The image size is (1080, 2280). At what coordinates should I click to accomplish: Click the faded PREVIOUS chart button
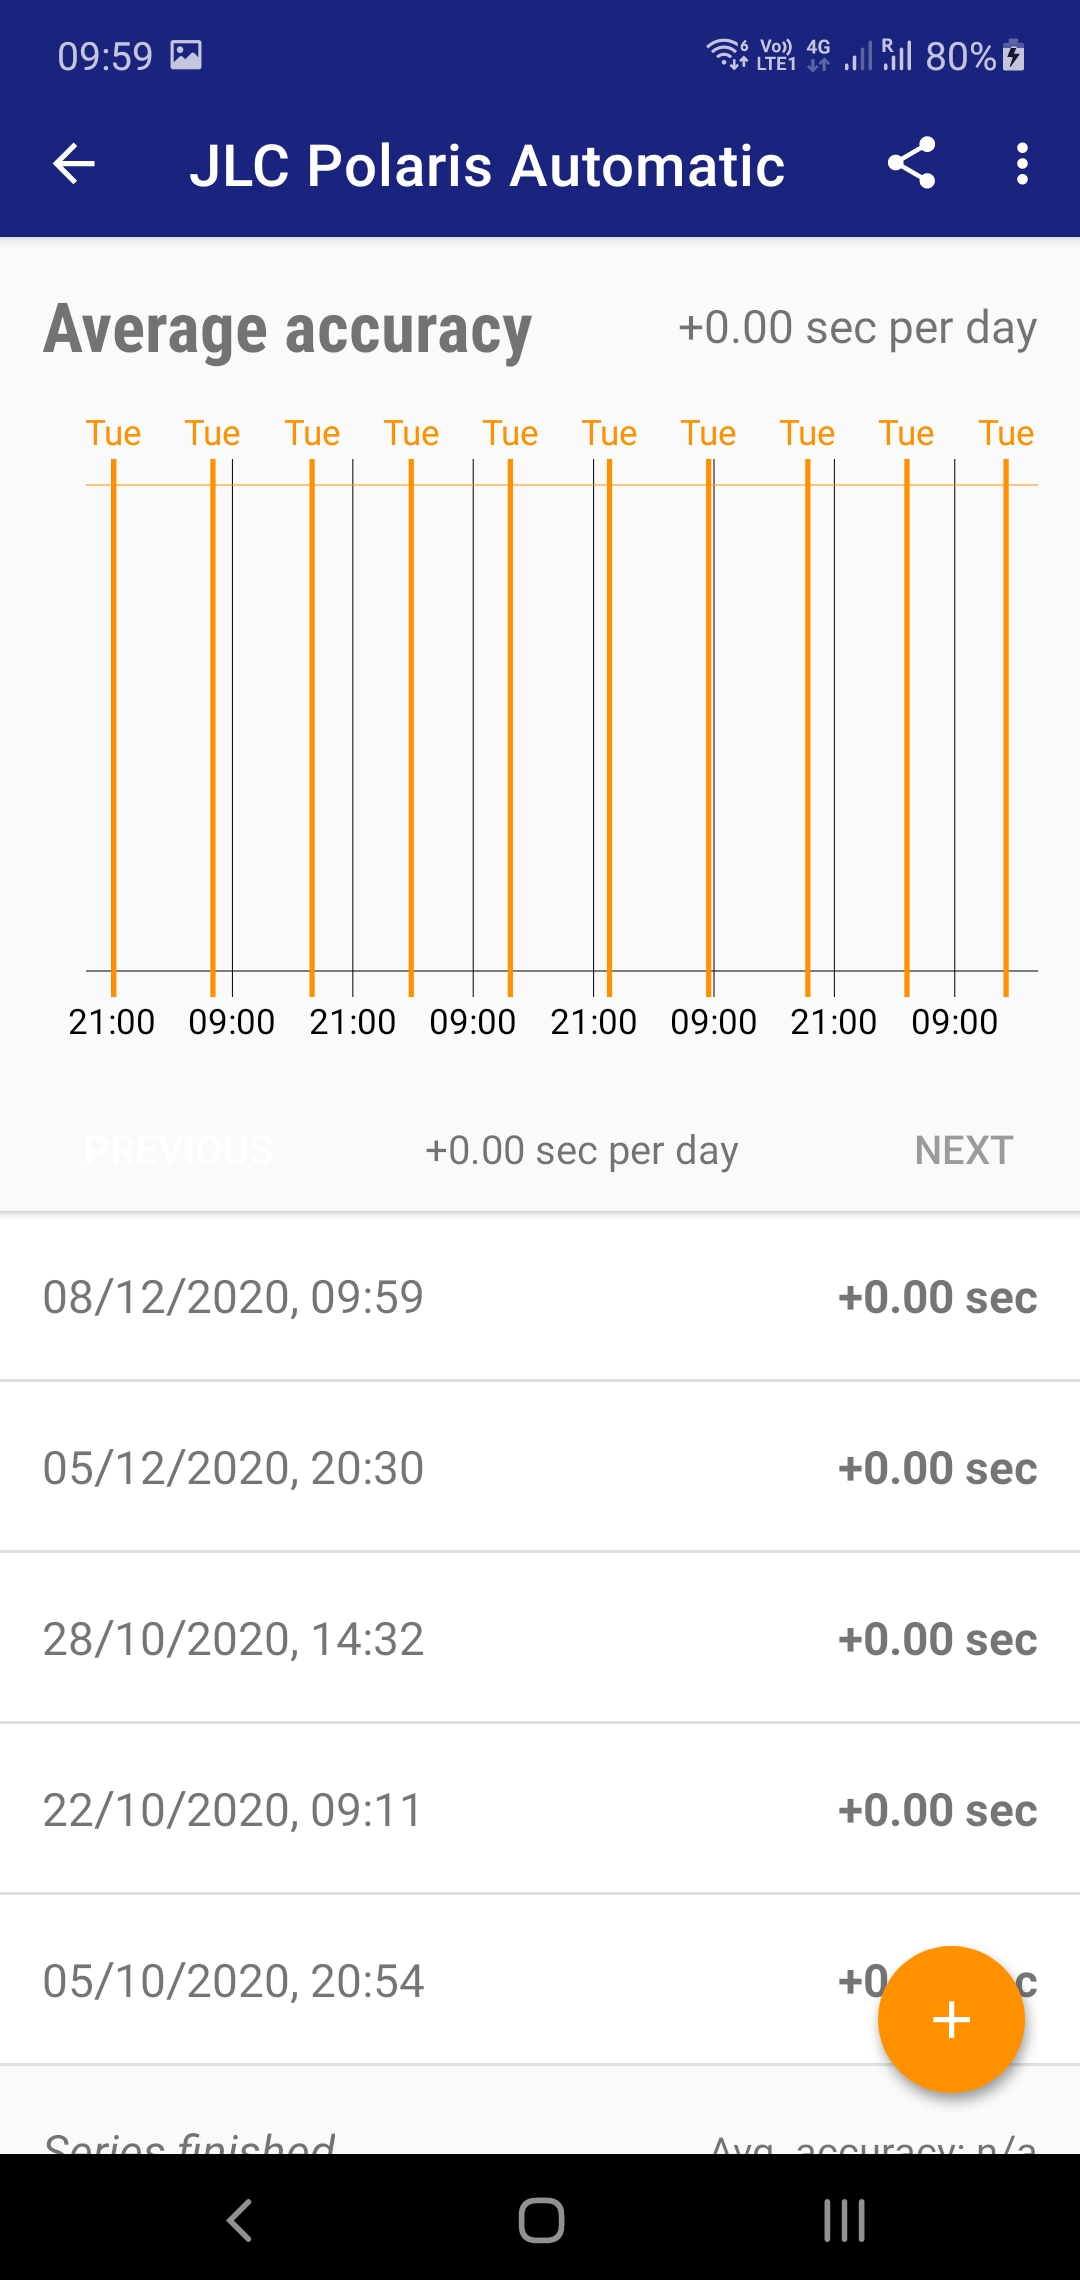coord(179,1150)
